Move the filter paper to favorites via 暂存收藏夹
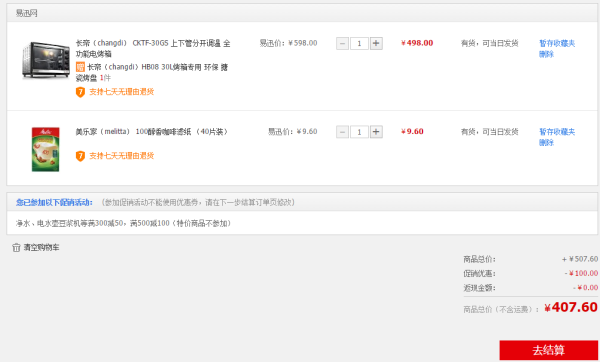The height and width of the screenshot is (362, 600). [557, 132]
